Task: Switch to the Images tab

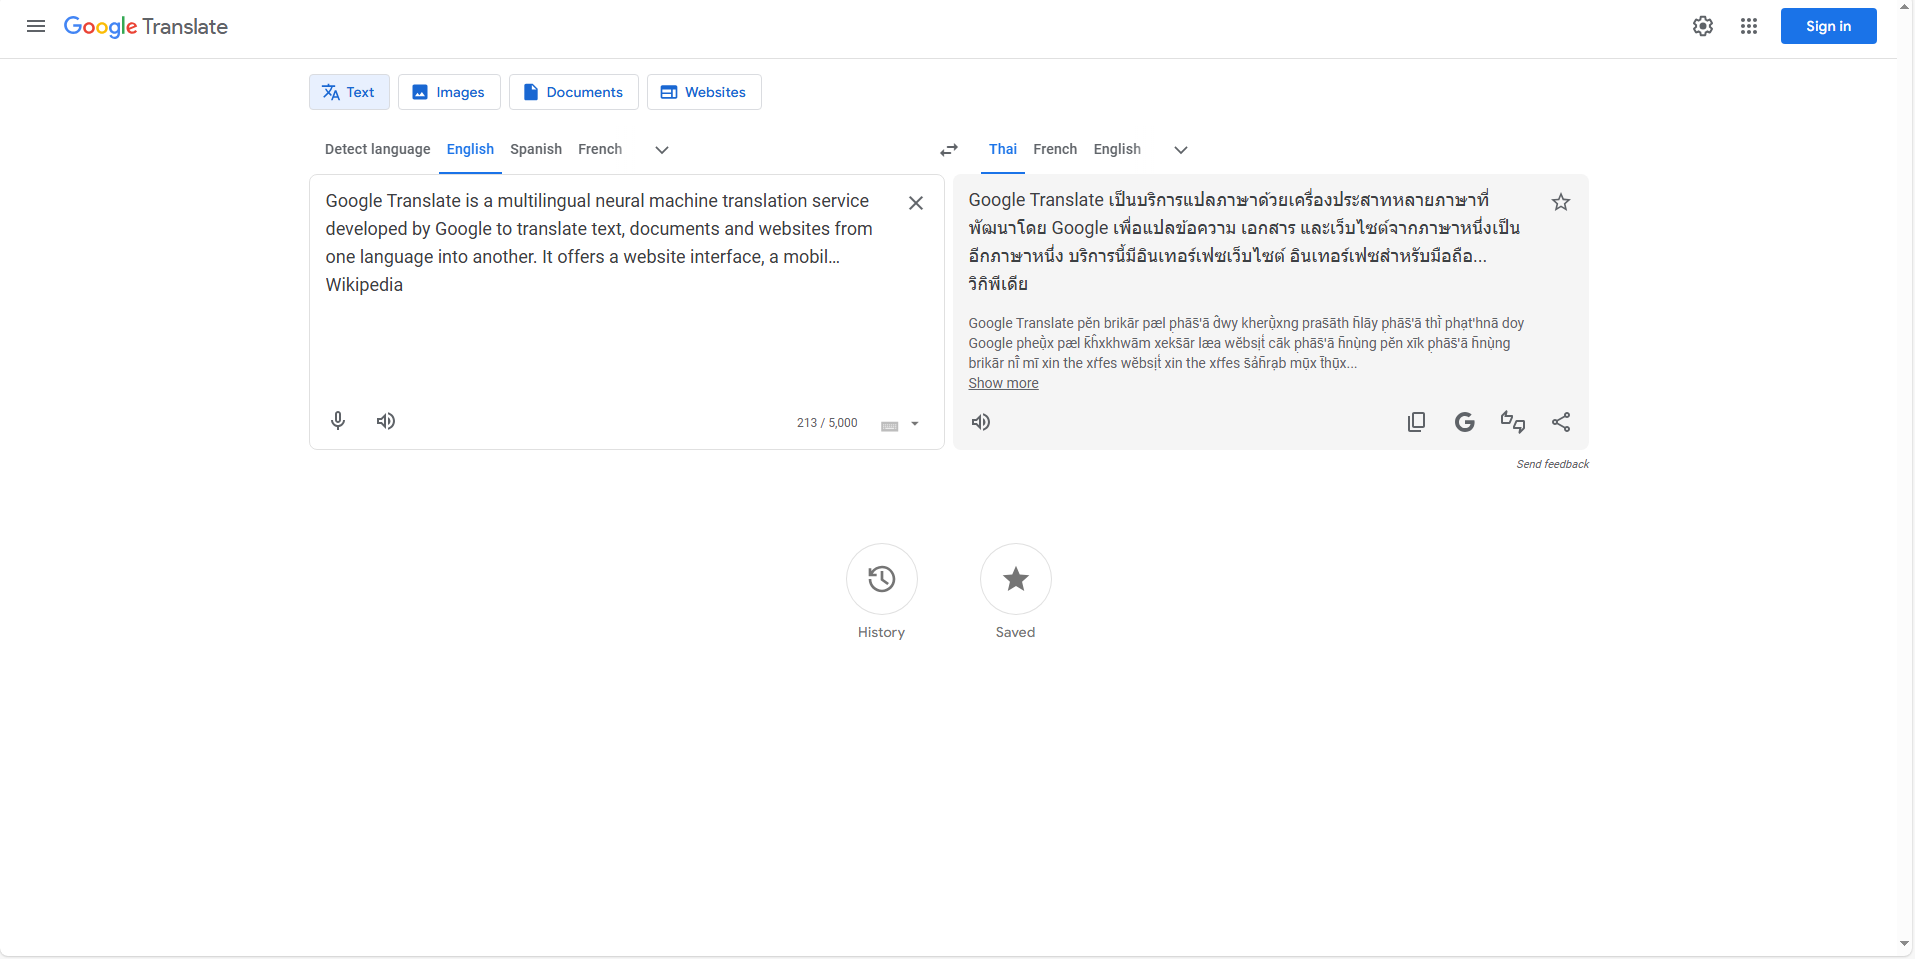Action: (x=448, y=91)
